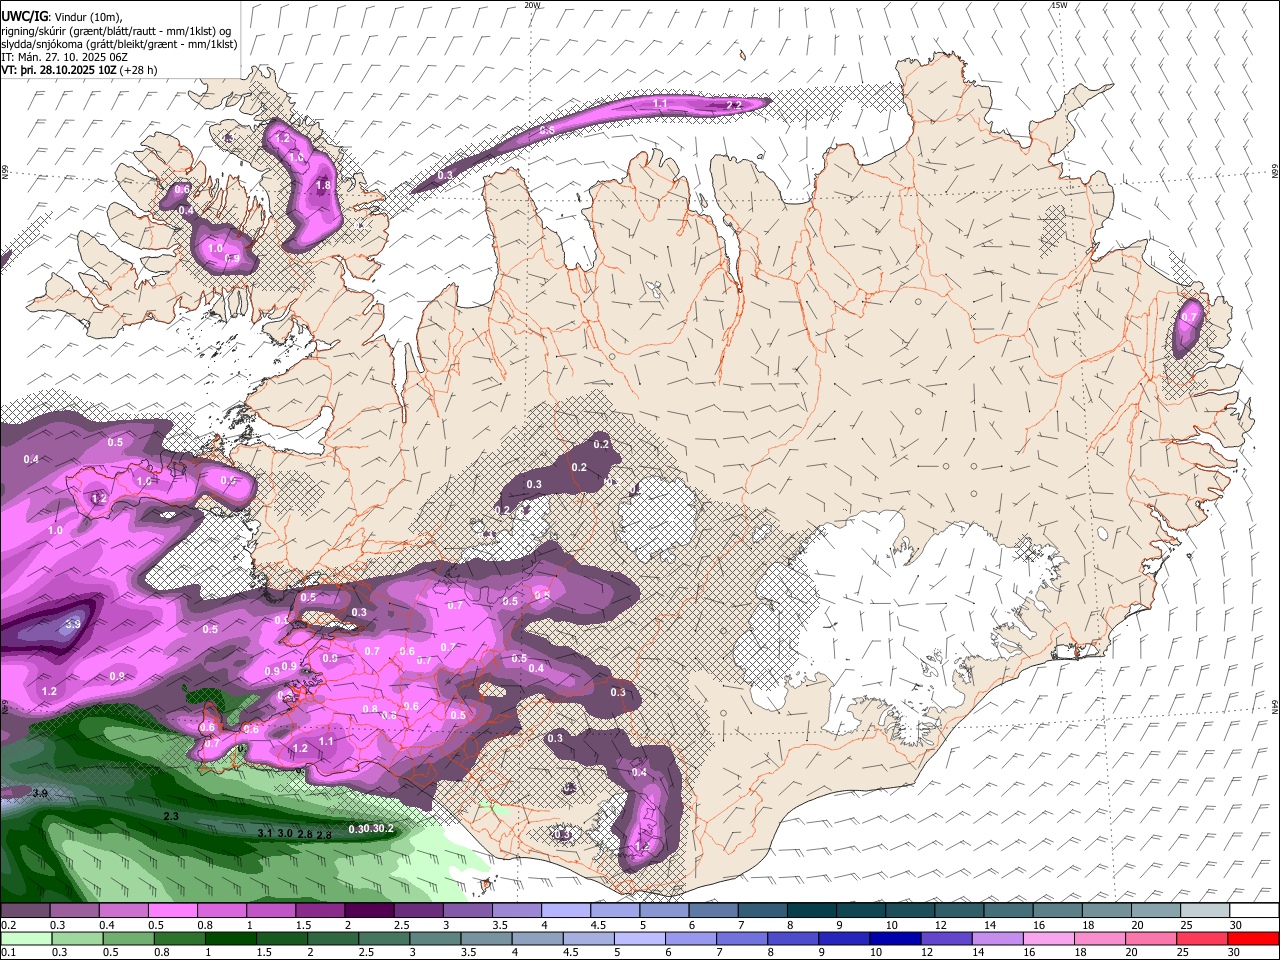Click the '3.1' rain value off south coast

coord(265,833)
